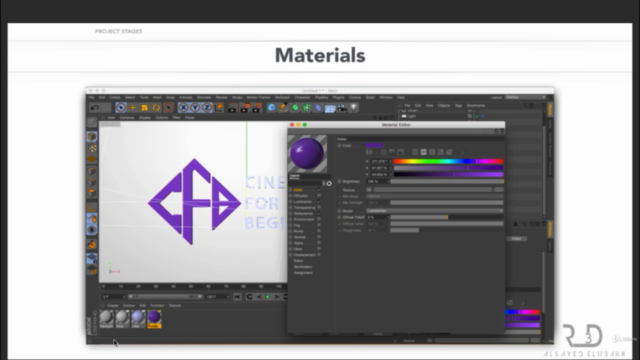Screen dimensions: 640x360
Task: Add a Cube primitive object
Action: 271,107
